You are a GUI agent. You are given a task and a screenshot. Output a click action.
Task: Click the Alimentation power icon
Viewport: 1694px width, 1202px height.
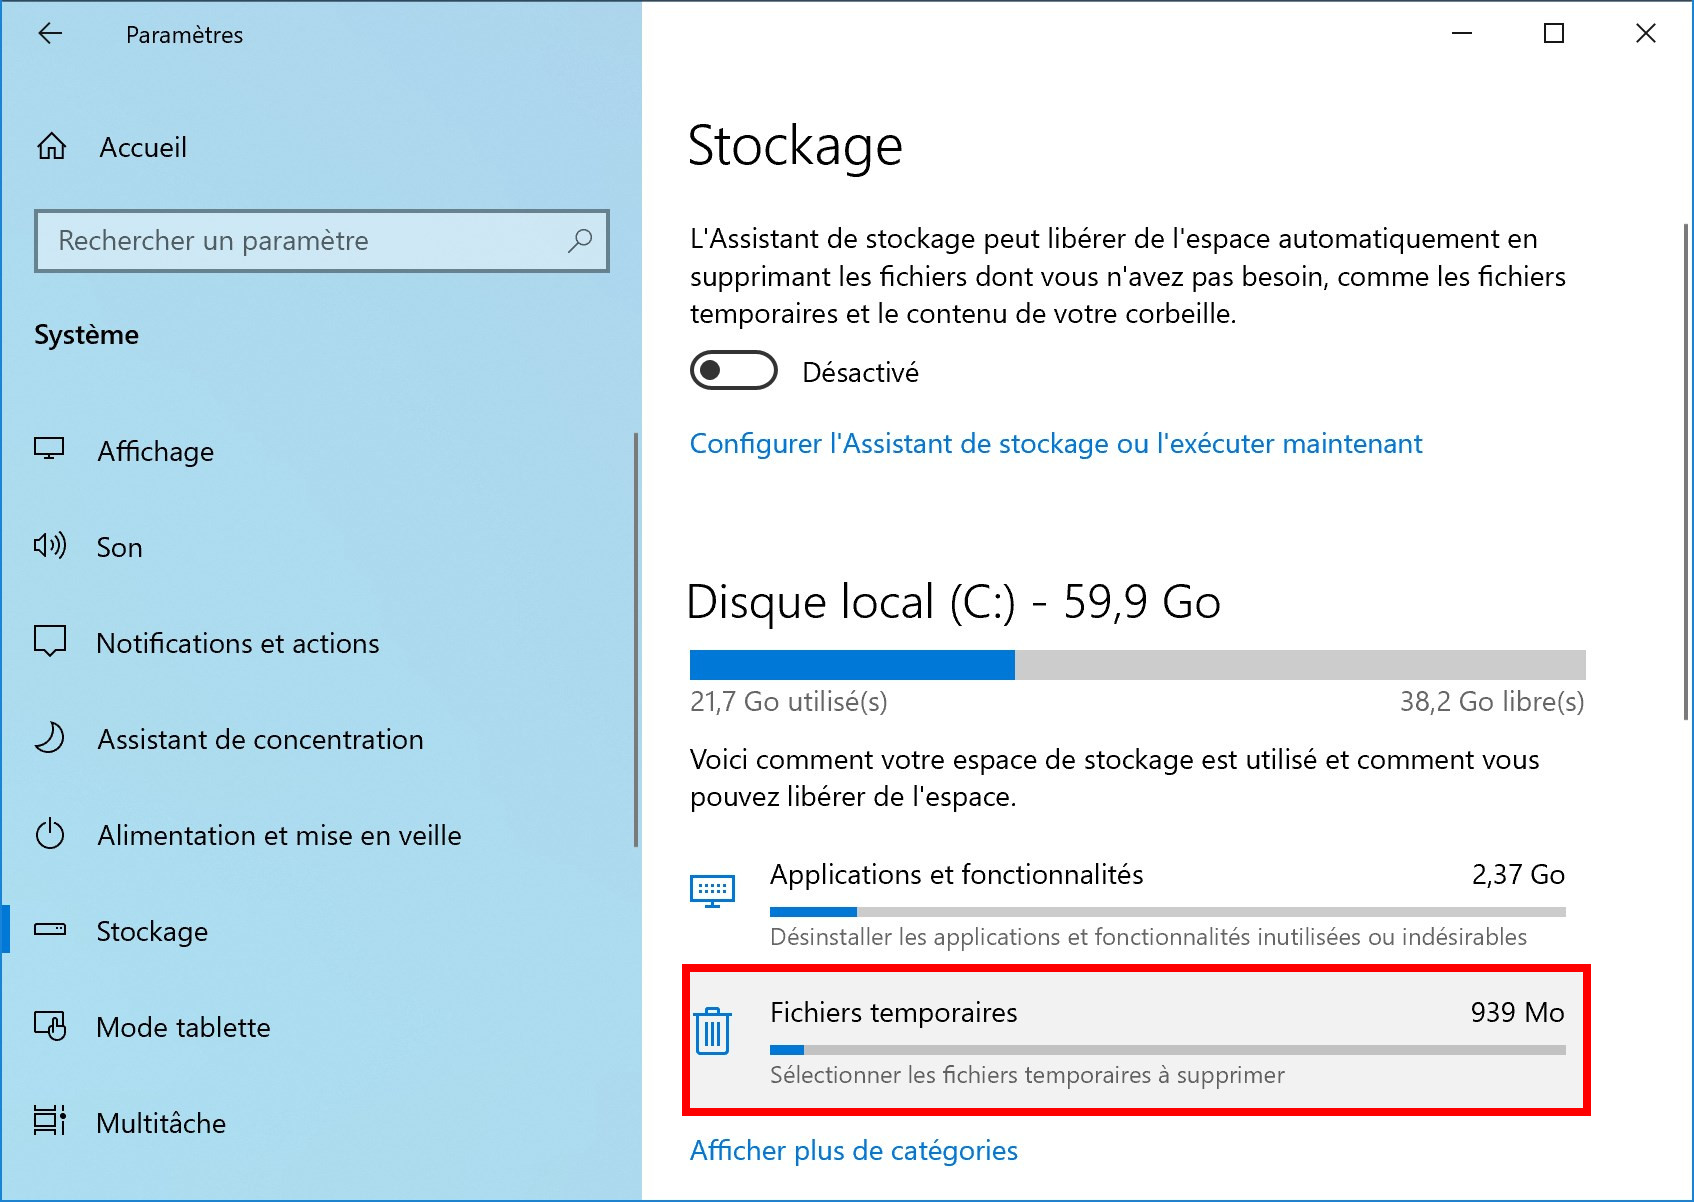click(x=50, y=834)
